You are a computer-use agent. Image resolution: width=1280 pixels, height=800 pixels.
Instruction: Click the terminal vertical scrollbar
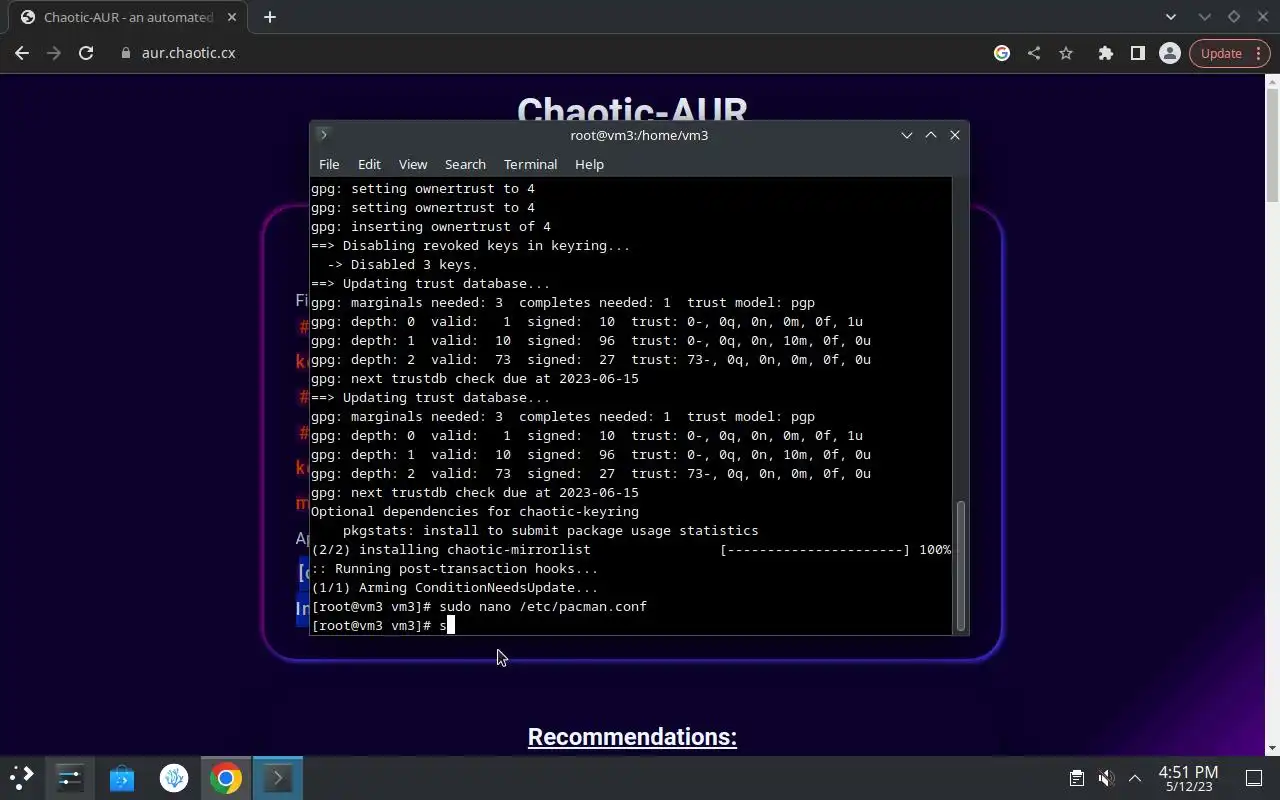[962, 565]
